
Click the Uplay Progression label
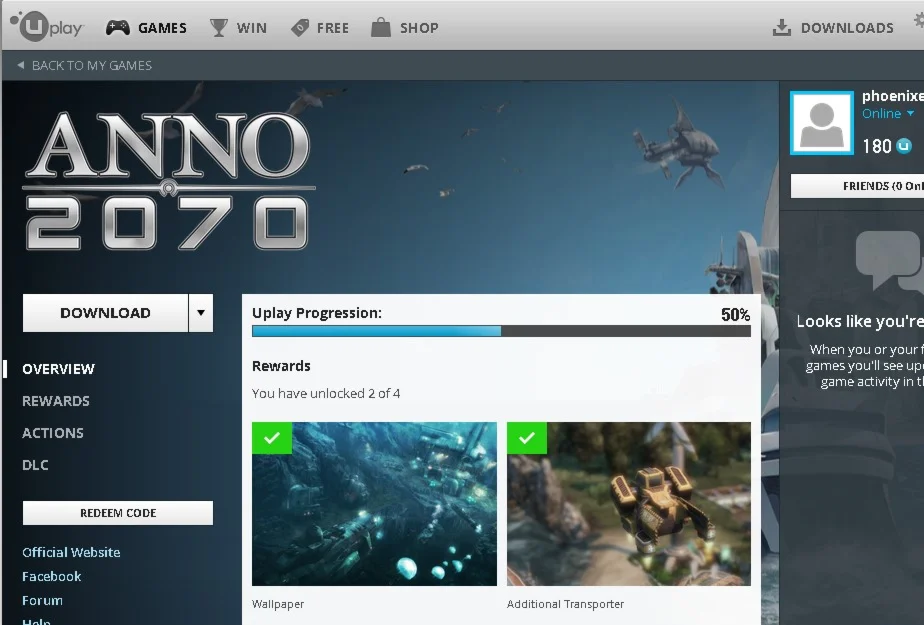(317, 313)
